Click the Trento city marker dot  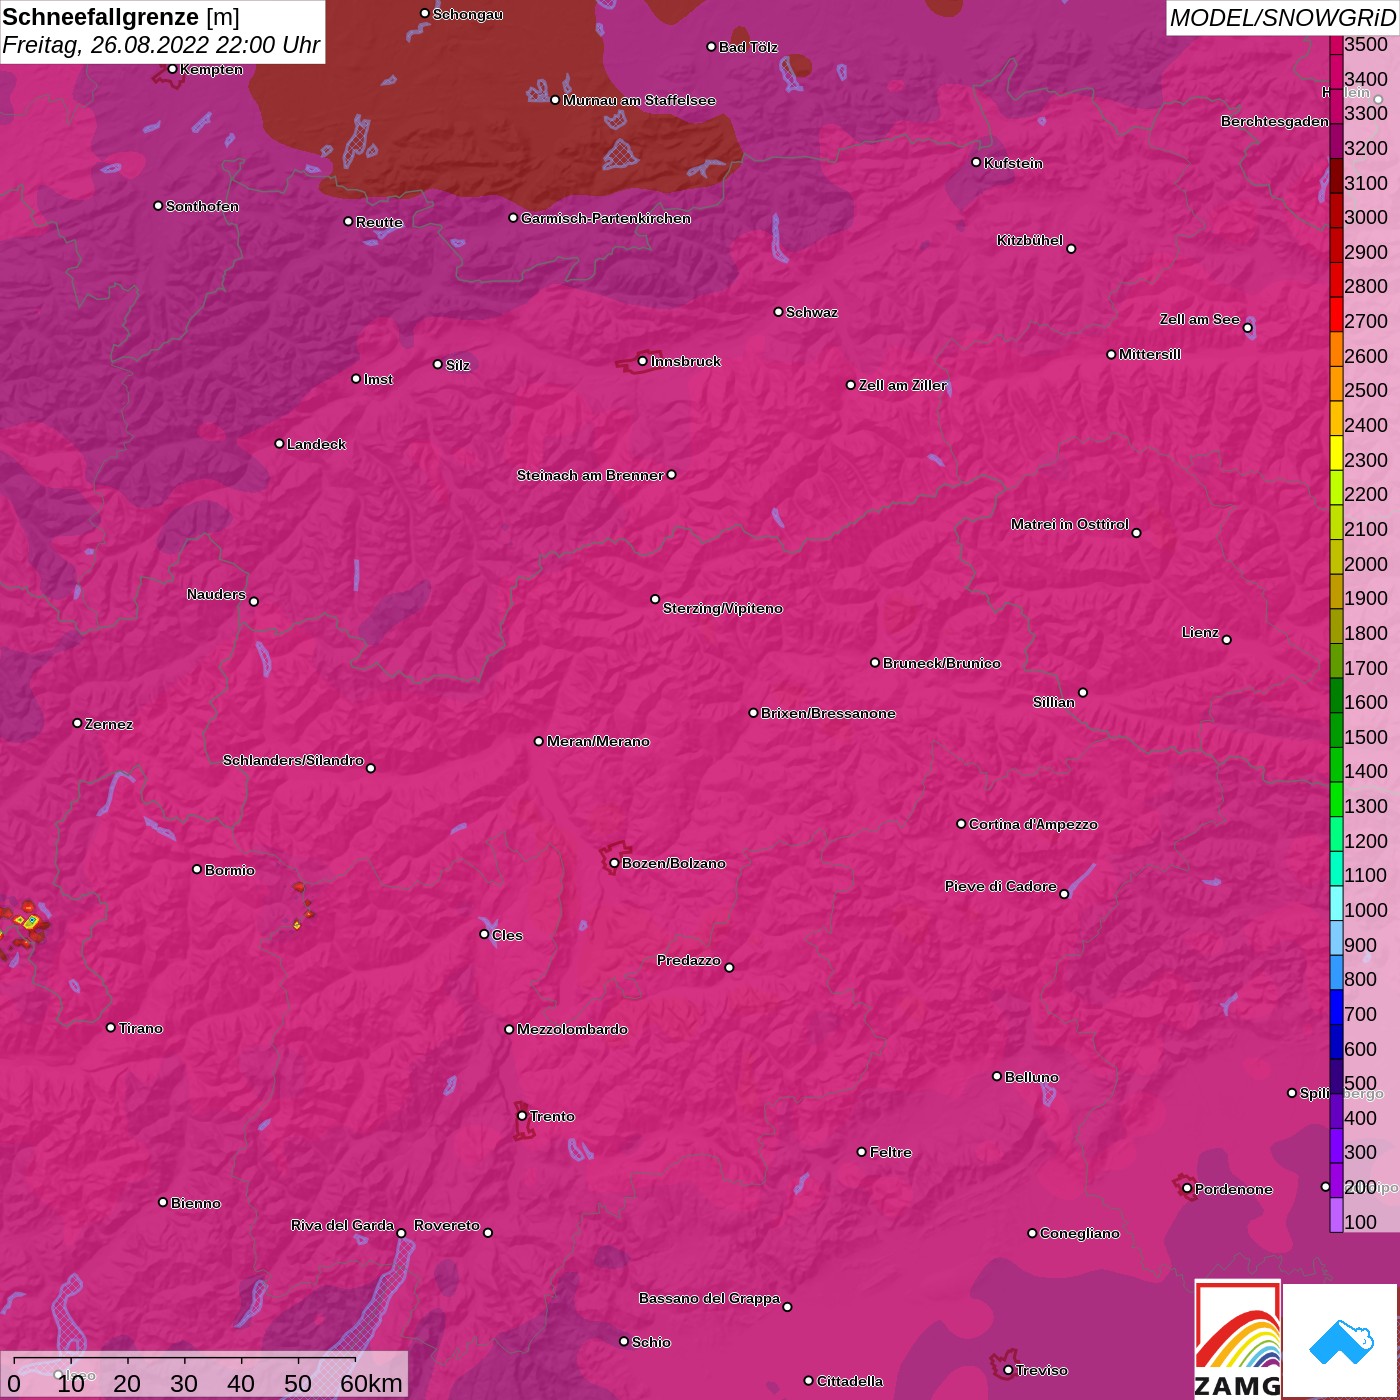point(522,1116)
